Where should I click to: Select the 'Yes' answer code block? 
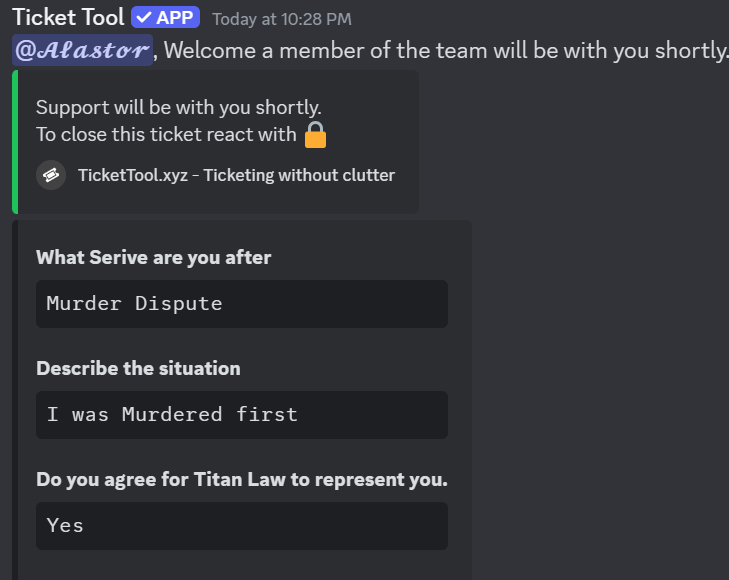pos(242,526)
